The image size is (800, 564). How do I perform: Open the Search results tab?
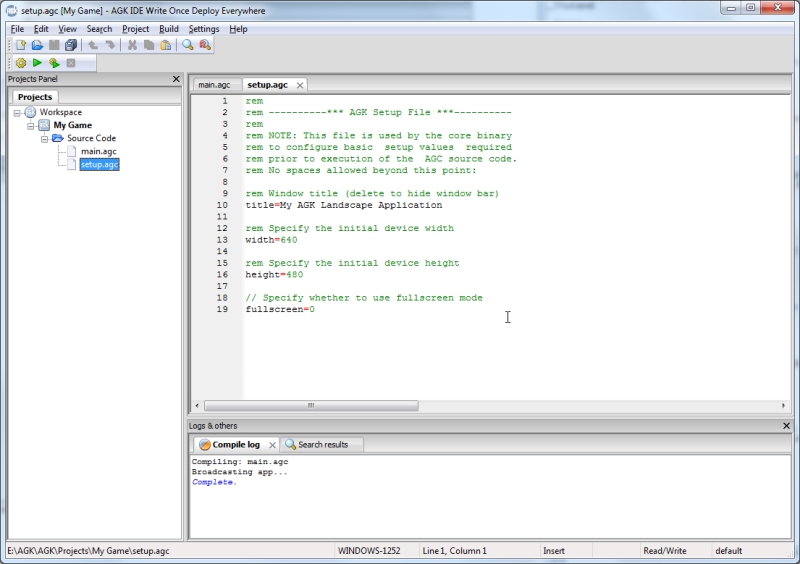tap(322, 444)
